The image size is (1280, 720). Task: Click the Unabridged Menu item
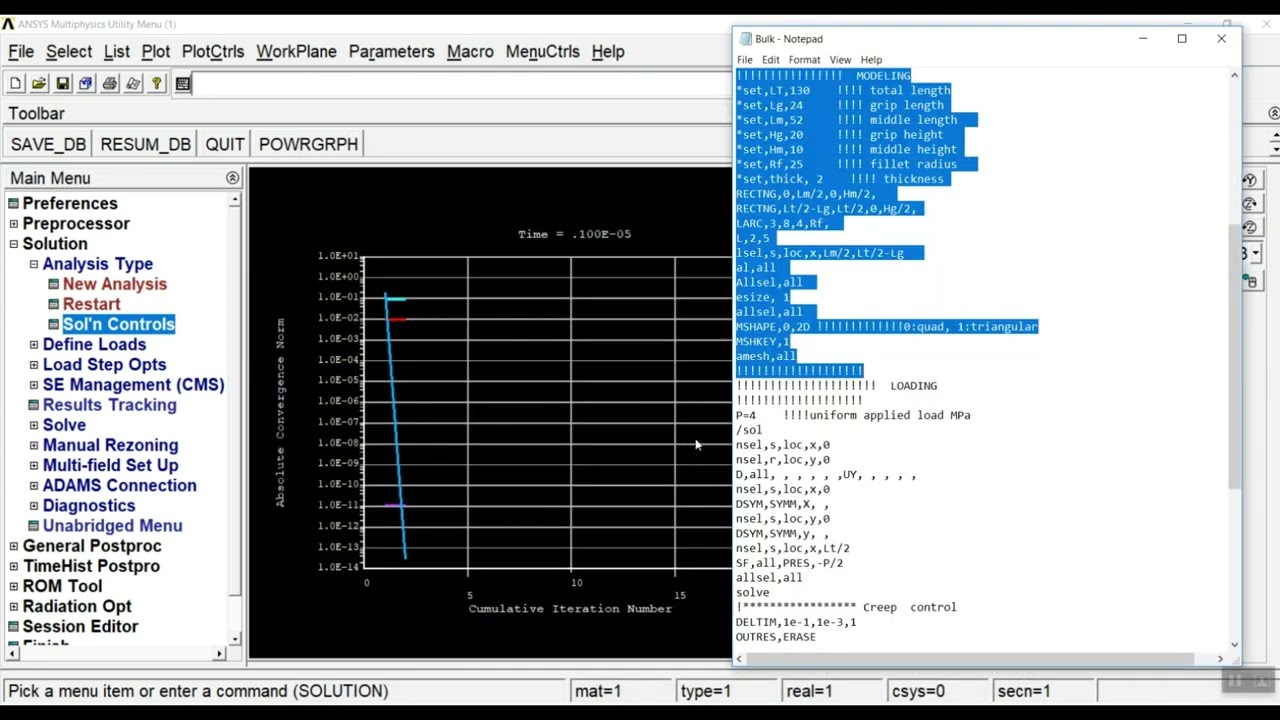[x=112, y=526]
